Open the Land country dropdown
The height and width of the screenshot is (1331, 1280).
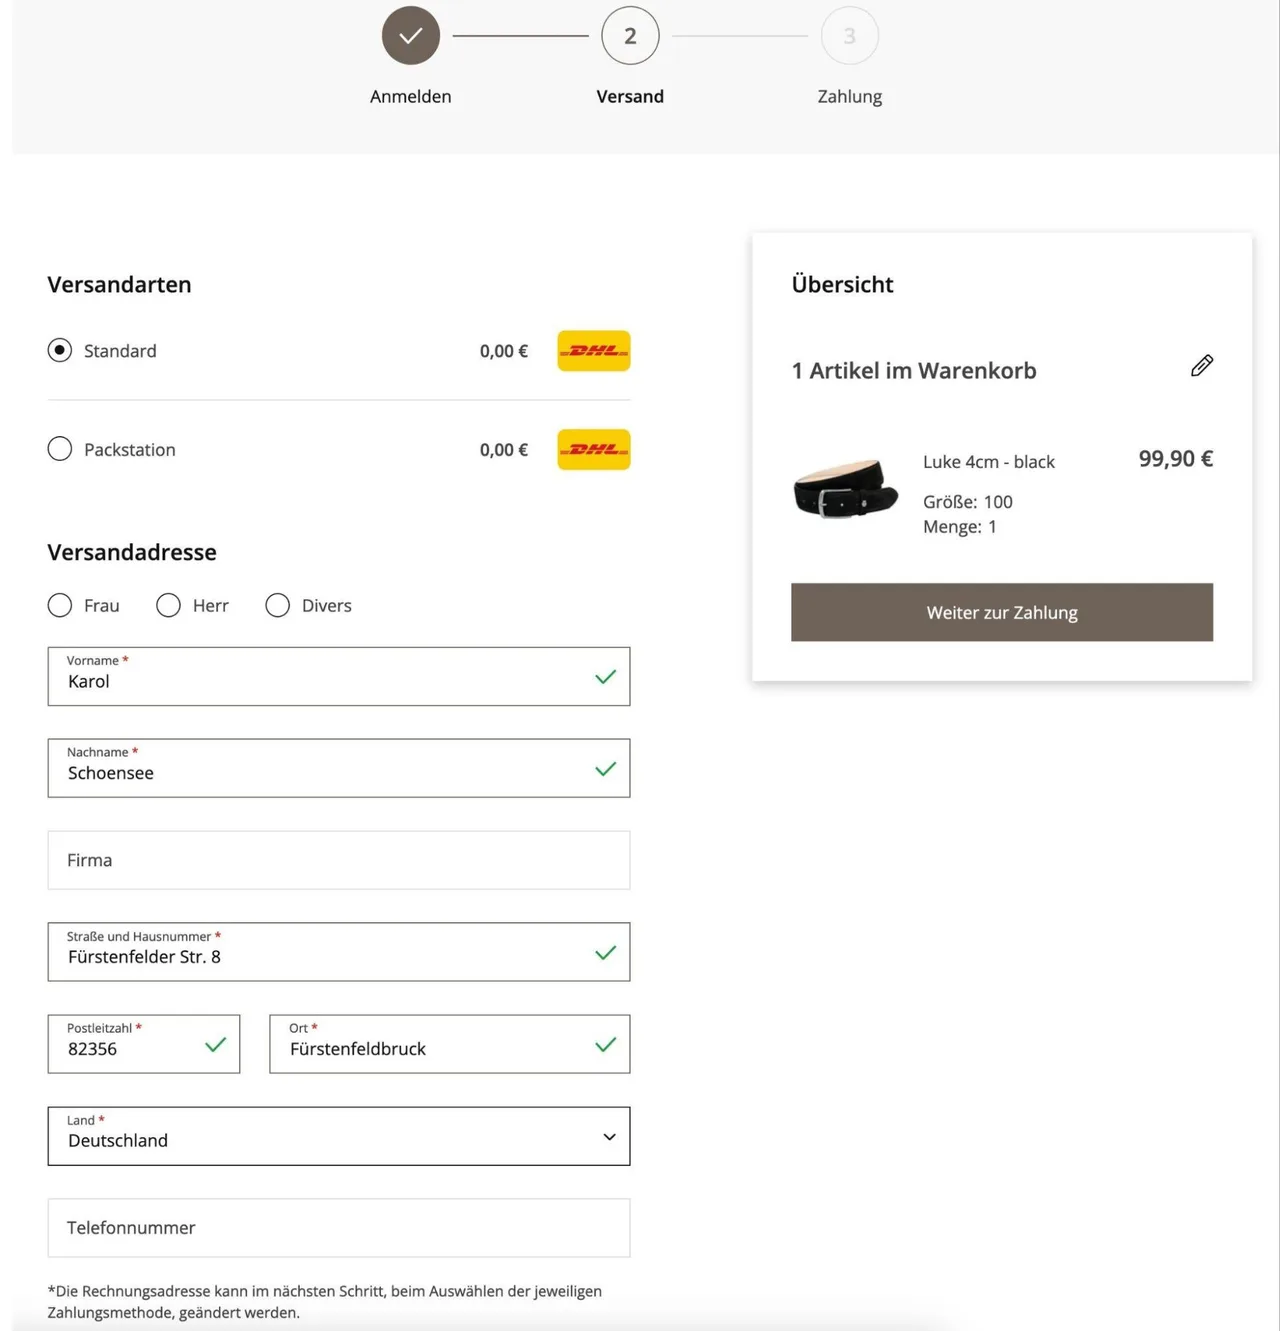point(339,1136)
